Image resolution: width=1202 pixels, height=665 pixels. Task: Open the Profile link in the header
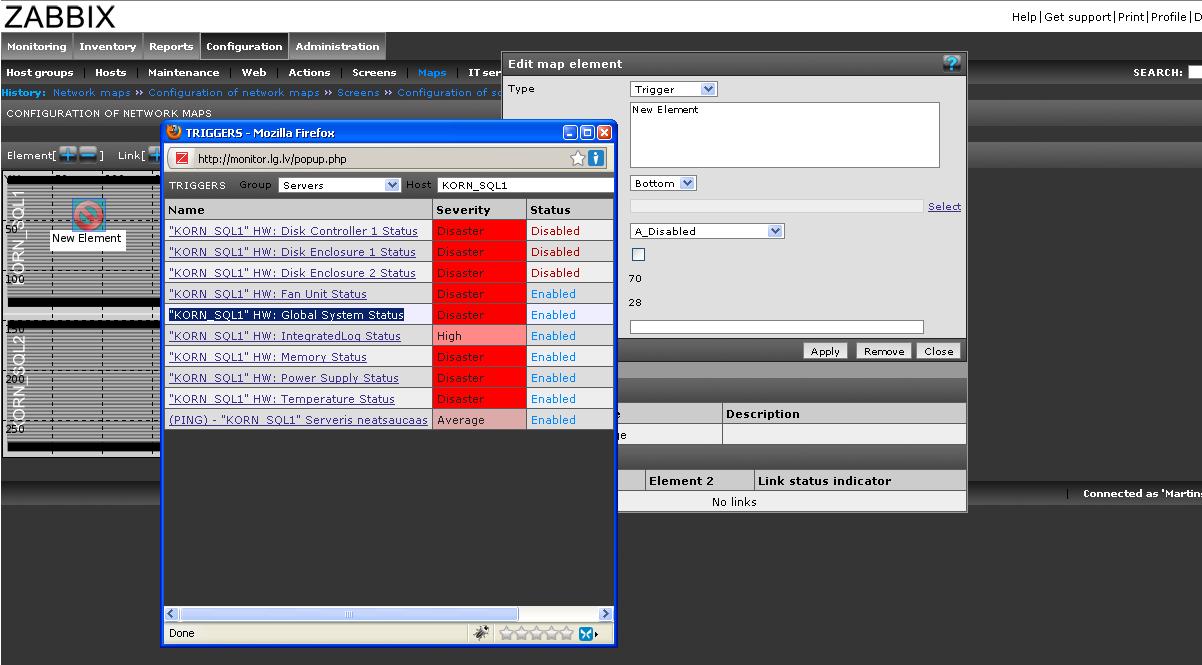(x=1168, y=17)
